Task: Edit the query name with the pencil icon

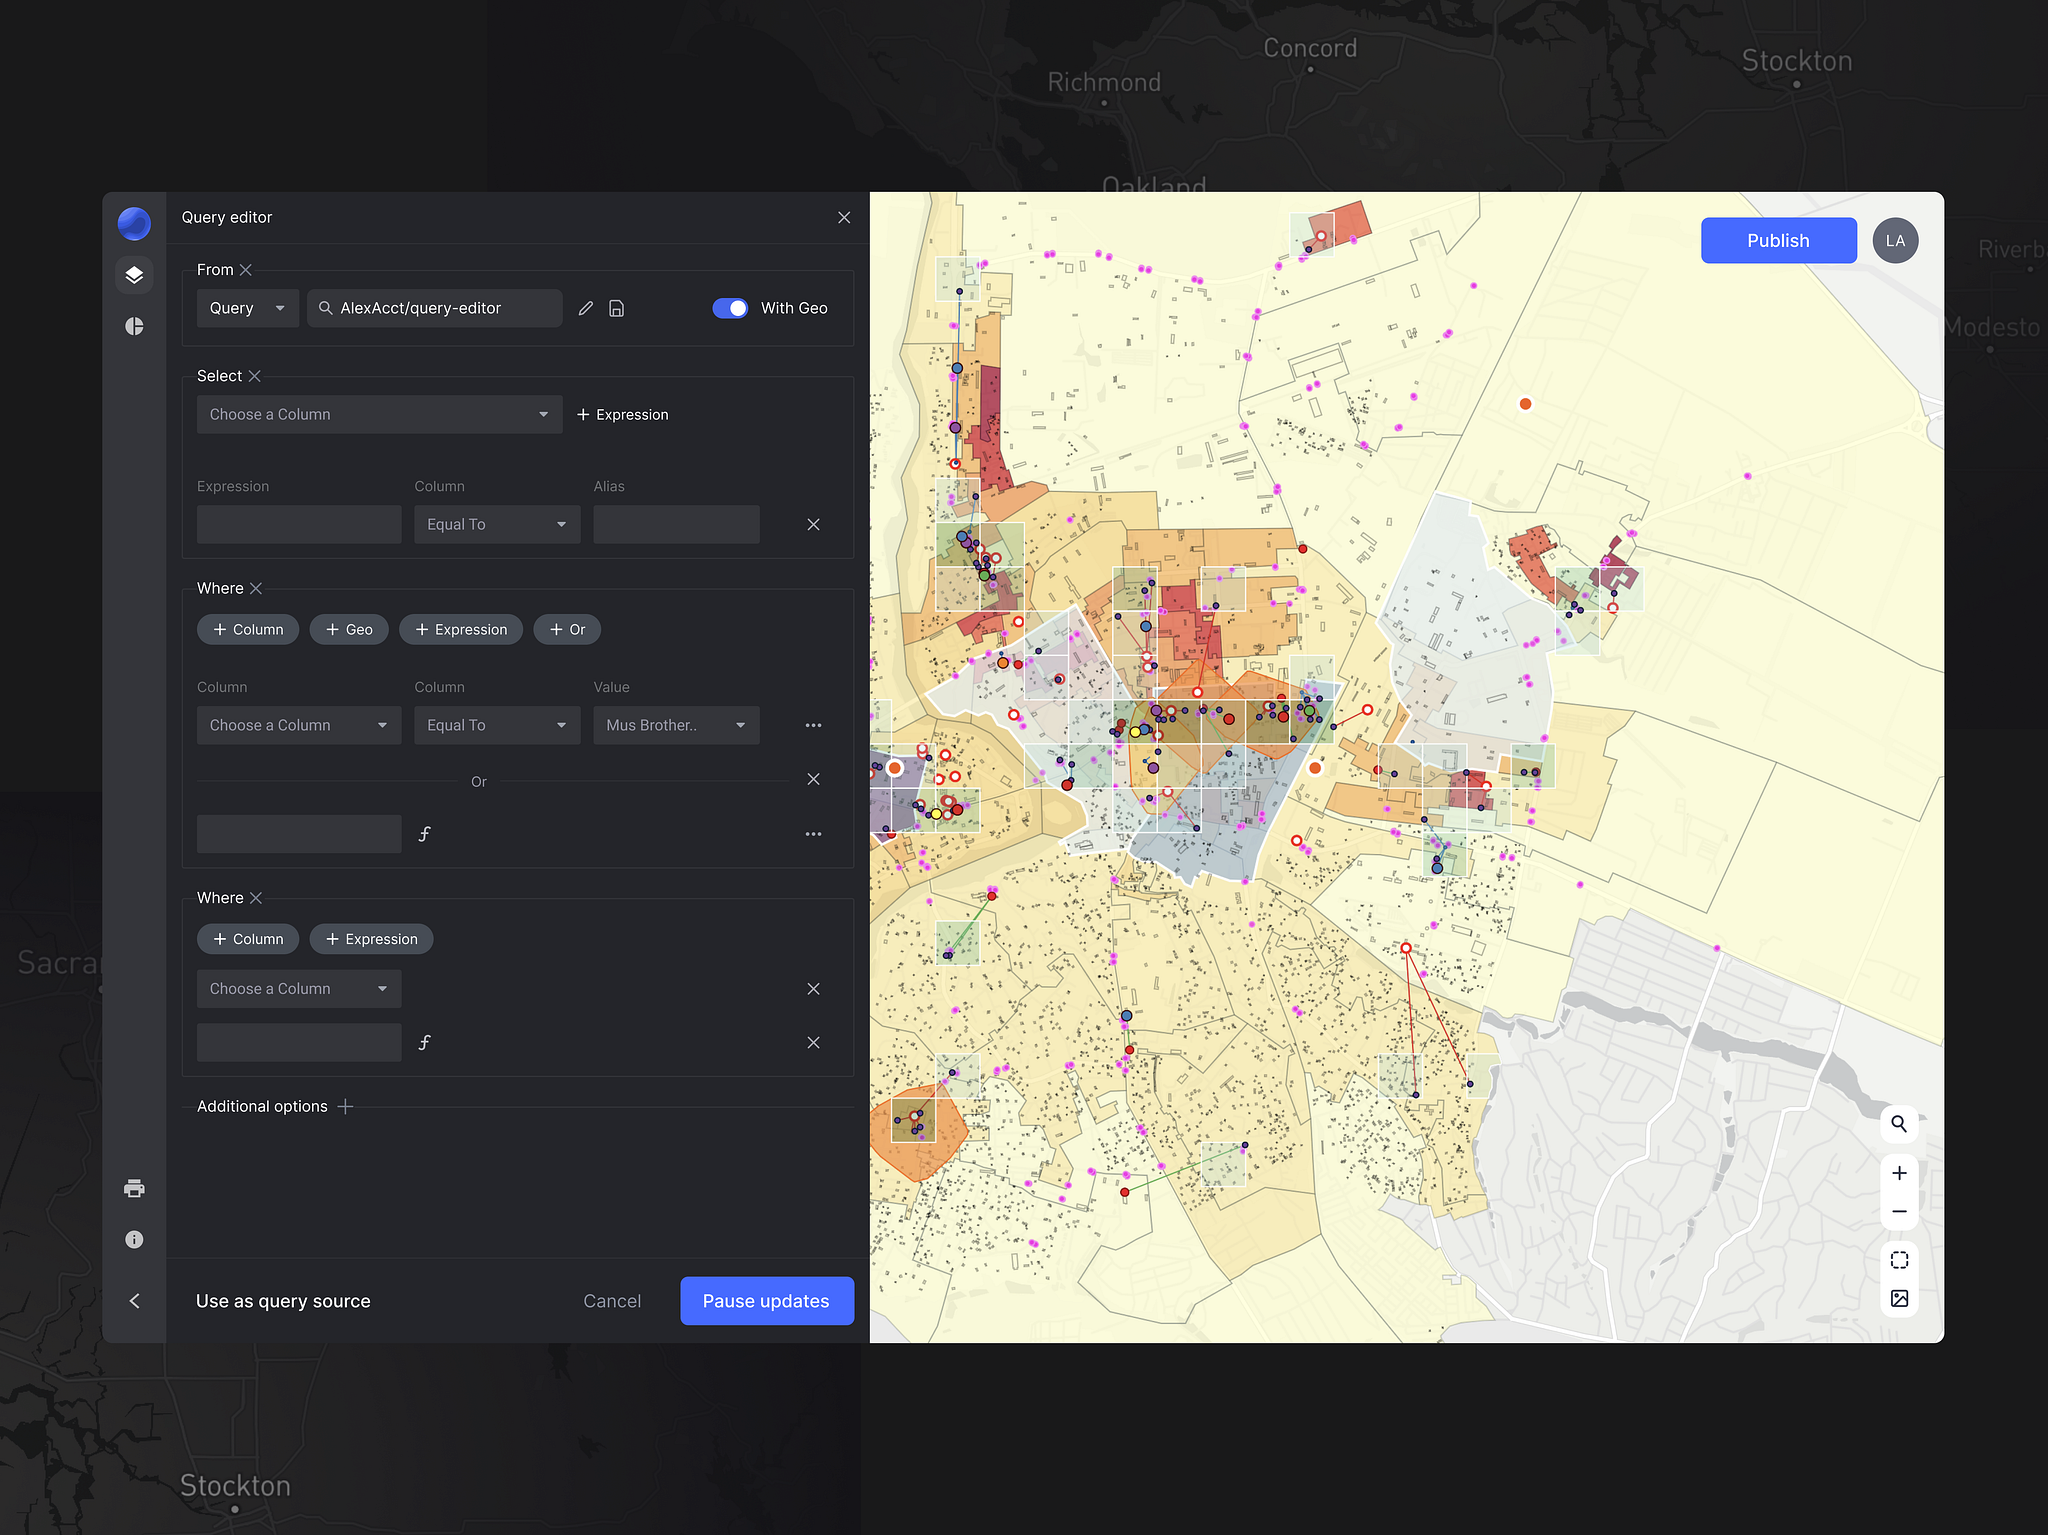Action: click(586, 308)
